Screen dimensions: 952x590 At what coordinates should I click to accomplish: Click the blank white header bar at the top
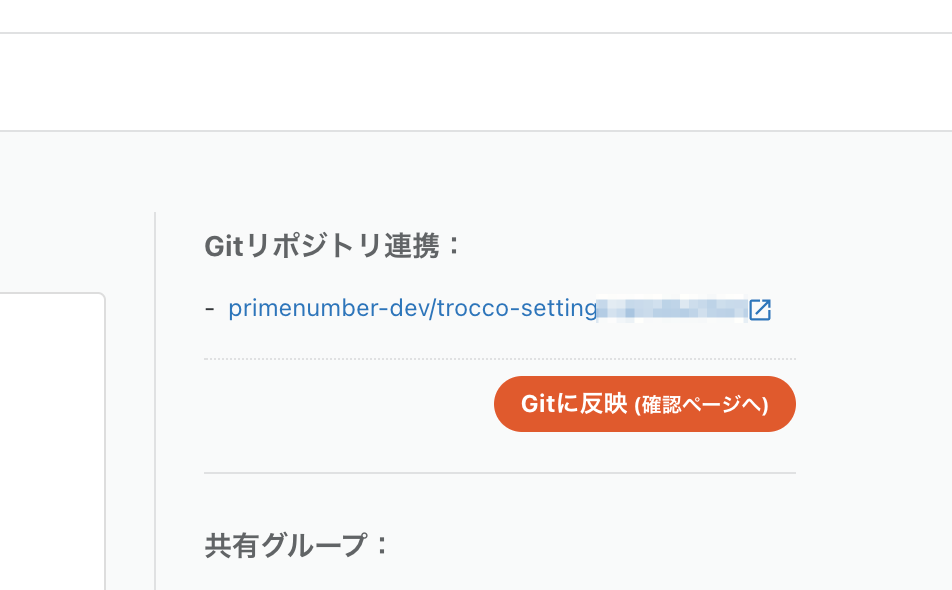point(476,82)
